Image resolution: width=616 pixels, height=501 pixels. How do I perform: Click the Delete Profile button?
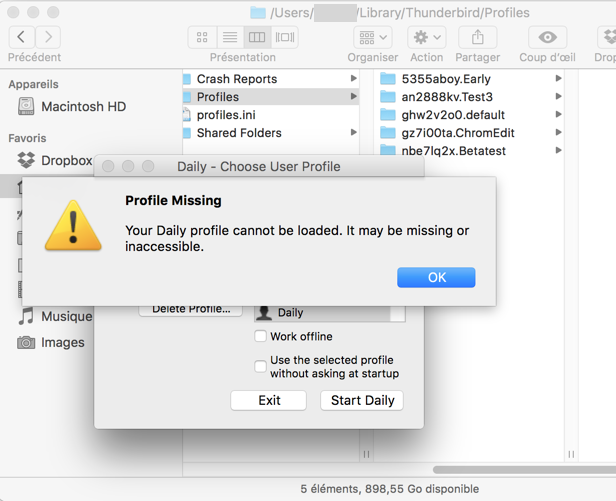(x=191, y=310)
